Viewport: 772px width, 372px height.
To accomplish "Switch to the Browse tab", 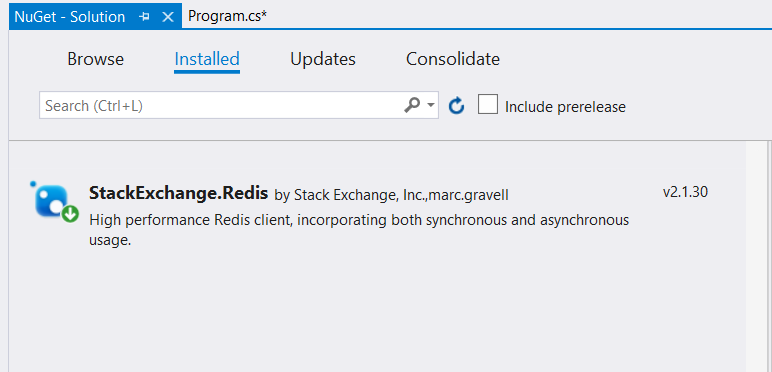I will (96, 59).
